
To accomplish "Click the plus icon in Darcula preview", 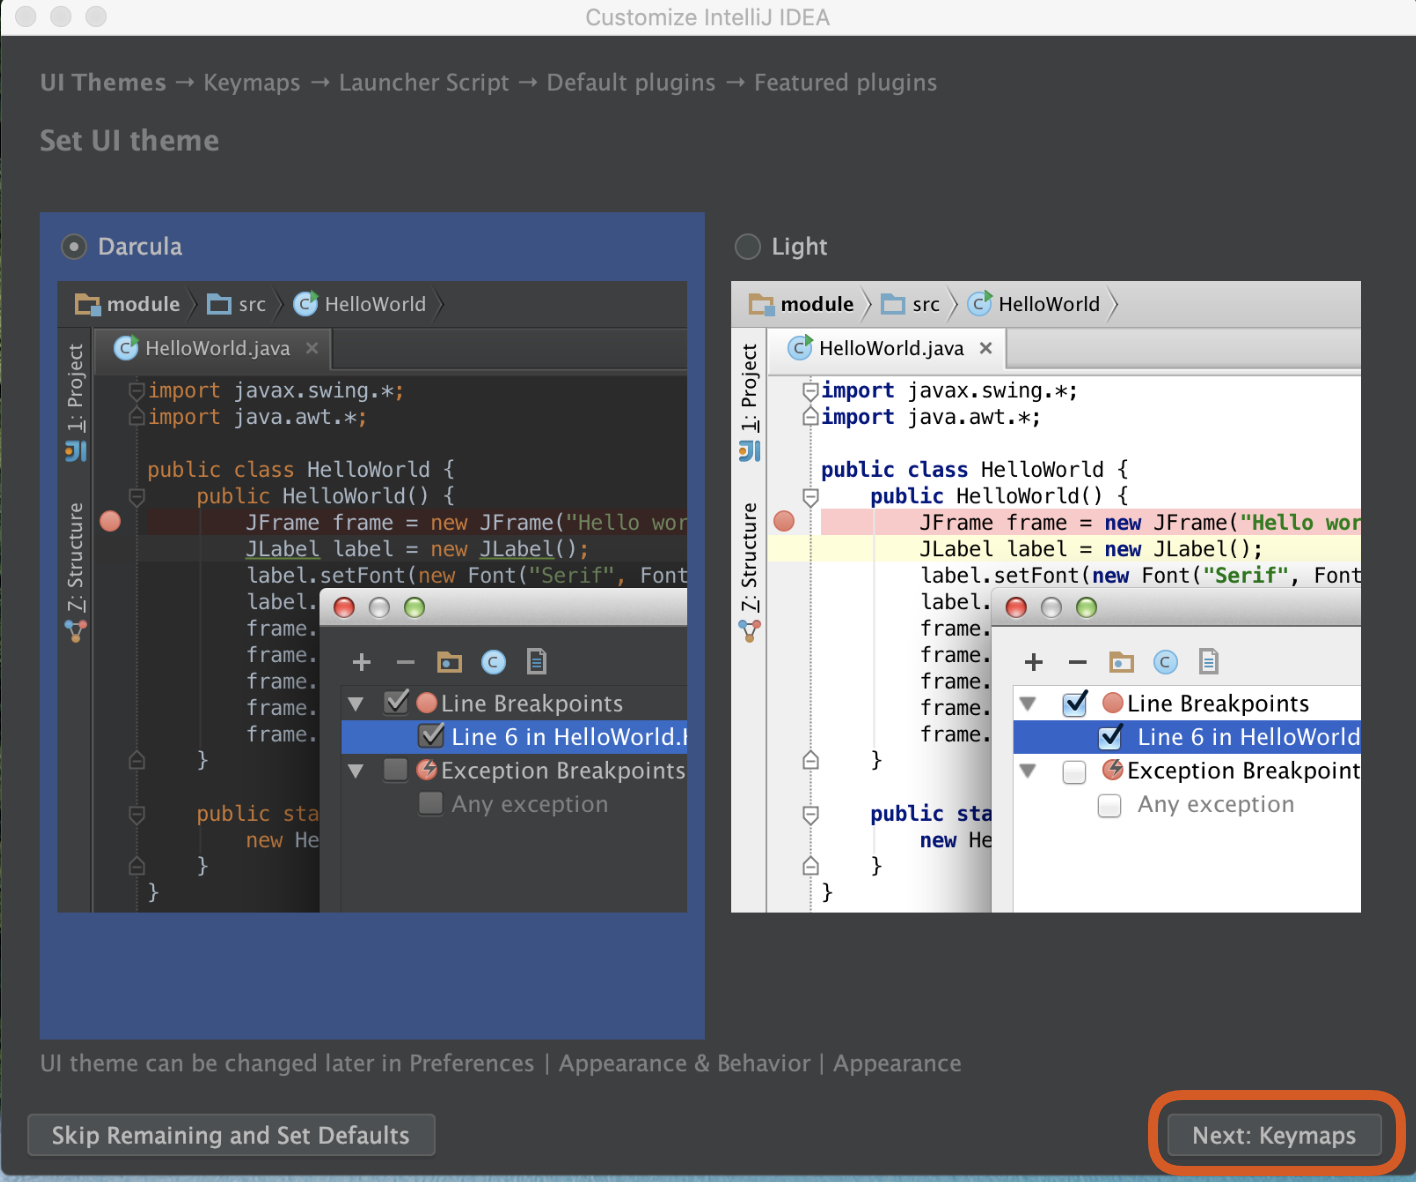I will pyautogui.click(x=362, y=662).
